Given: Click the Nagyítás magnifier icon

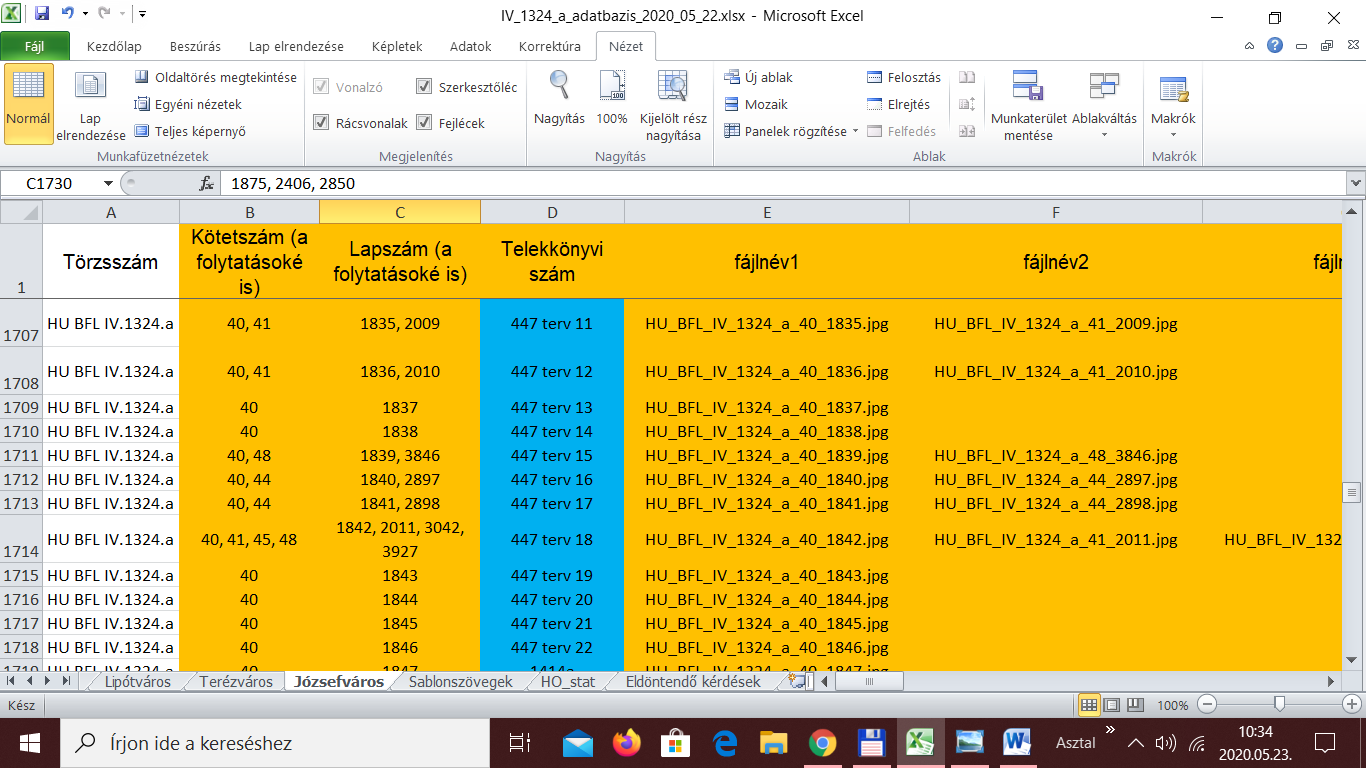Looking at the screenshot, I should coord(559,87).
